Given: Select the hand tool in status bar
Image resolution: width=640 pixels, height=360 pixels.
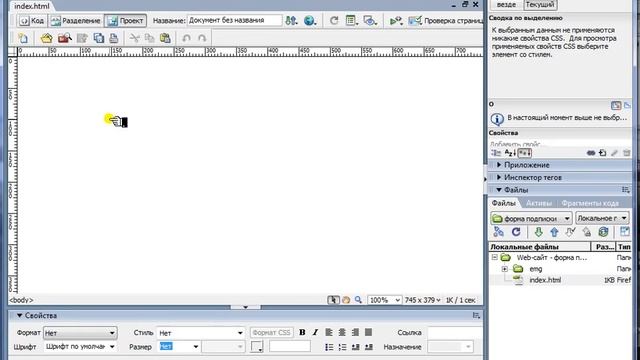Looking at the screenshot, I should pyautogui.click(x=346, y=300).
